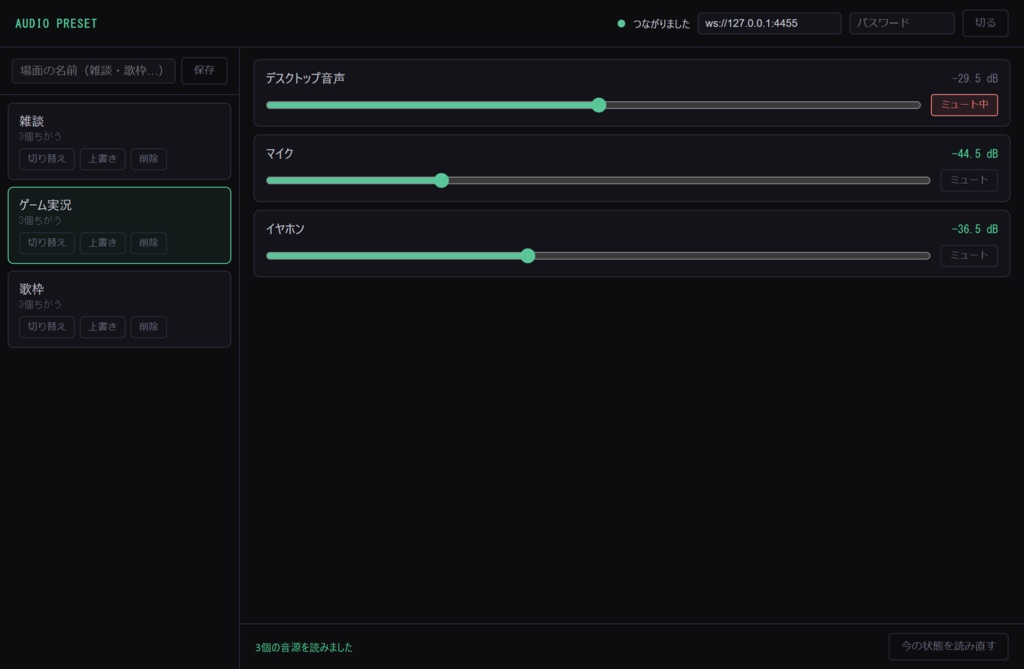Click the 3個の音源を読みました status message
The width and height of the screenshot is (1024, 669).
304,647
